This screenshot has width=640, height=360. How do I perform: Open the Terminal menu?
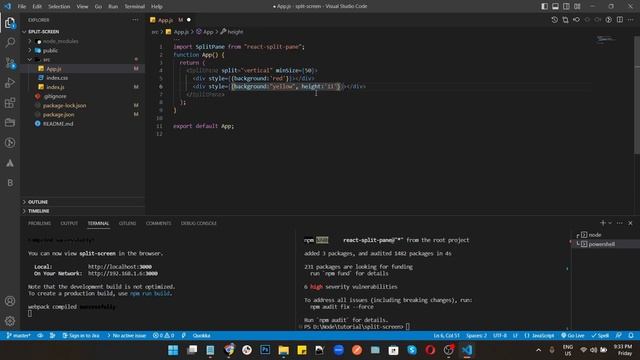pyautogui.click(x=135, y=7)
